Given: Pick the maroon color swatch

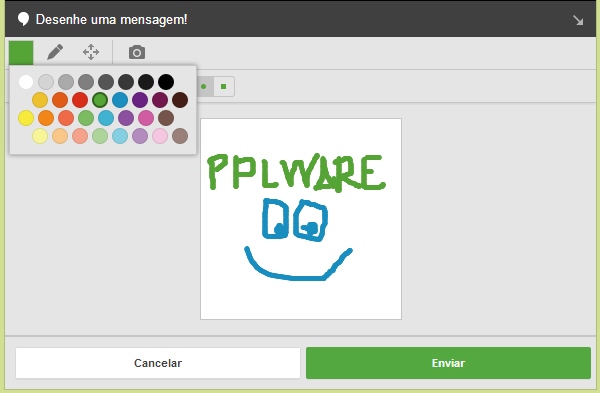Looking at the screenshot, I should [x=160, y=100].
